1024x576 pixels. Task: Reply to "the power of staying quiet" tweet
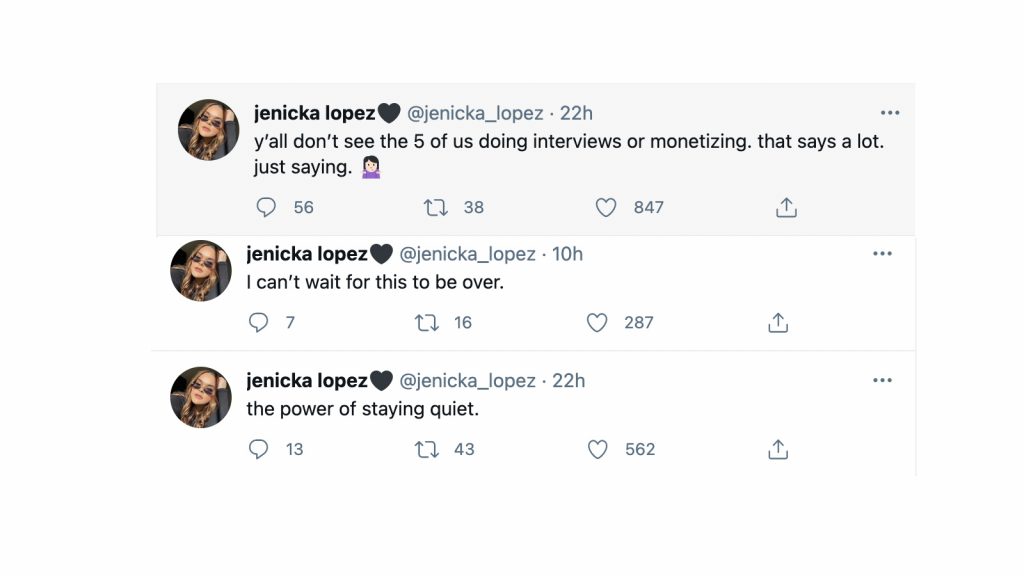click(x=258, y=449)
